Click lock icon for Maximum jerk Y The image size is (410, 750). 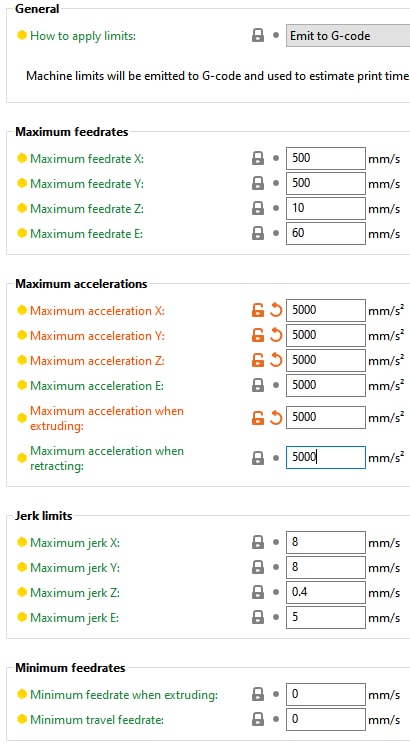click(258, 567)
